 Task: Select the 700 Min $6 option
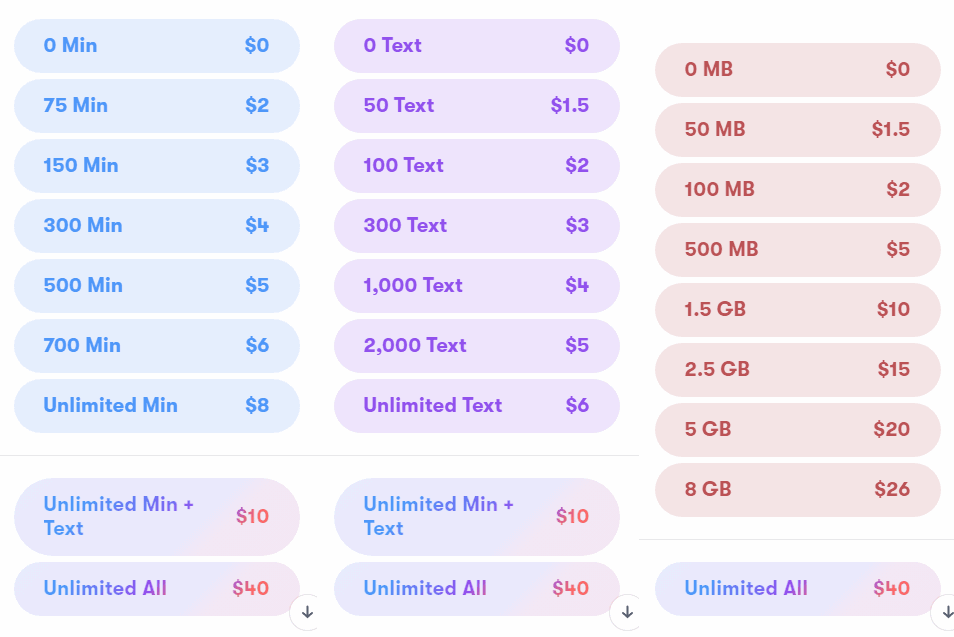[157, 346]
